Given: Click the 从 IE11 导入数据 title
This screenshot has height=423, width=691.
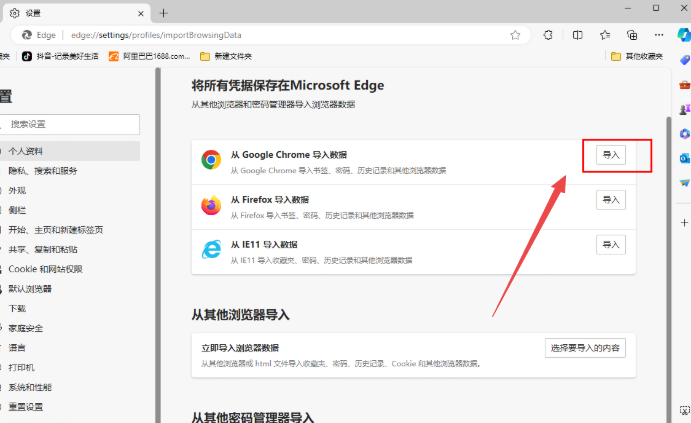Looking at the screenshot, I should [x=264, y=245].
